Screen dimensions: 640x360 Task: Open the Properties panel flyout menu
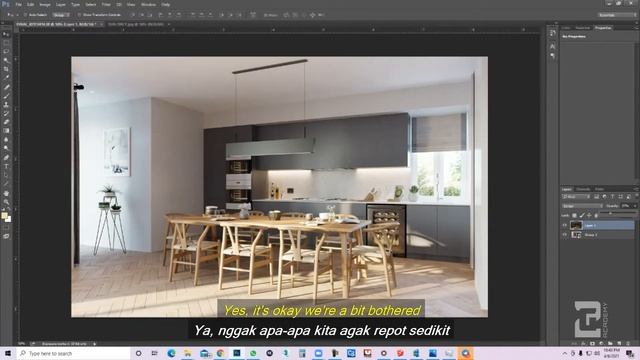point(636,28)
